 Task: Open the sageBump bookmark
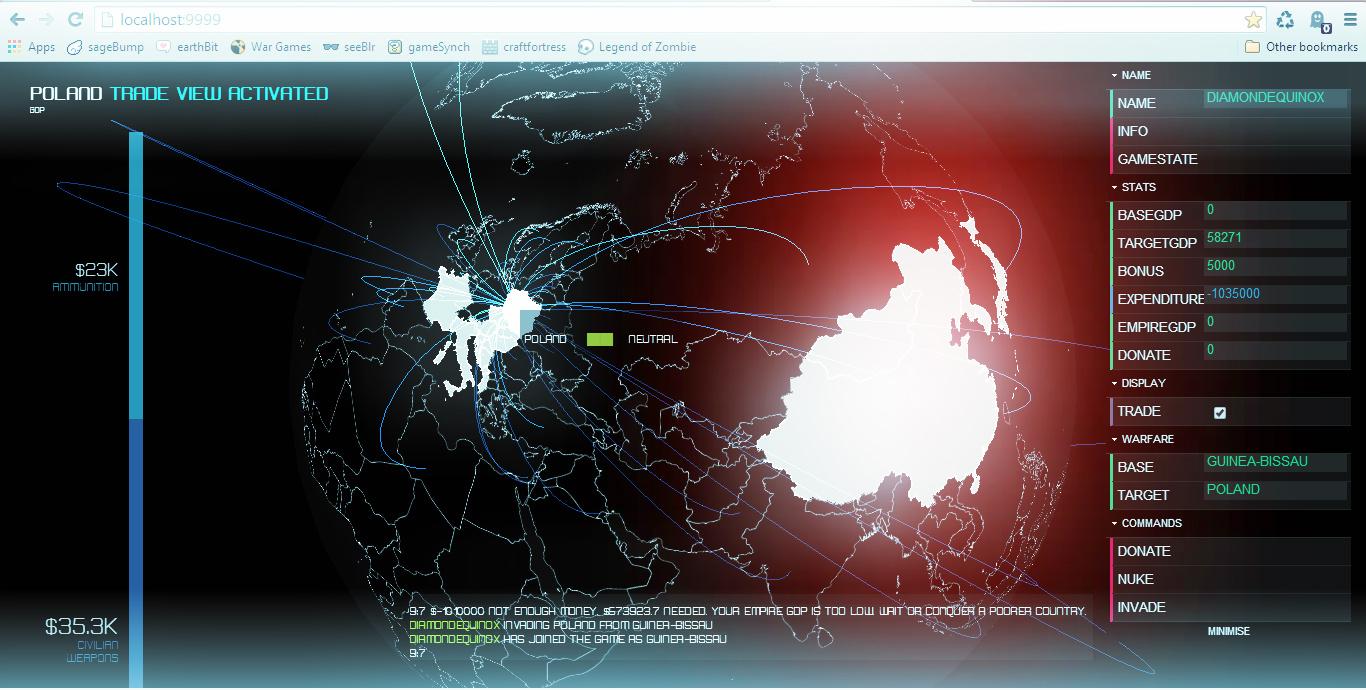pos(105,47)
